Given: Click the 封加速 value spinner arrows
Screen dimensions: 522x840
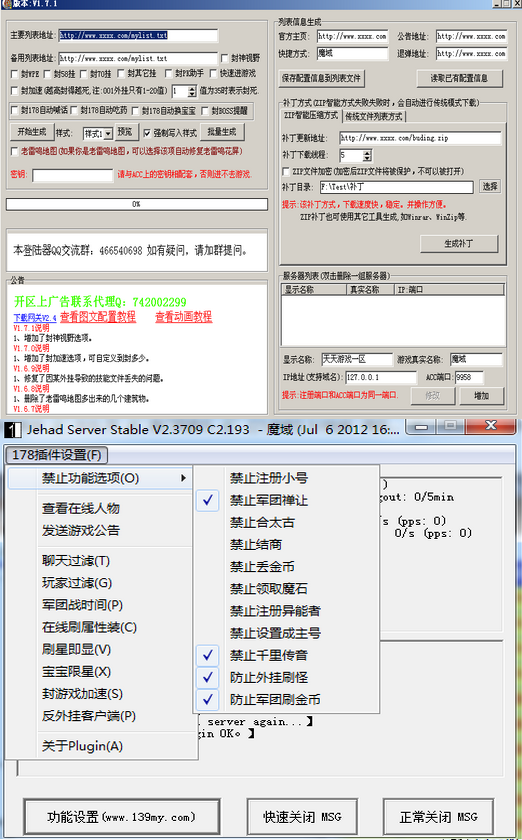Looking at the screenshot, I should tap(192, 92).
